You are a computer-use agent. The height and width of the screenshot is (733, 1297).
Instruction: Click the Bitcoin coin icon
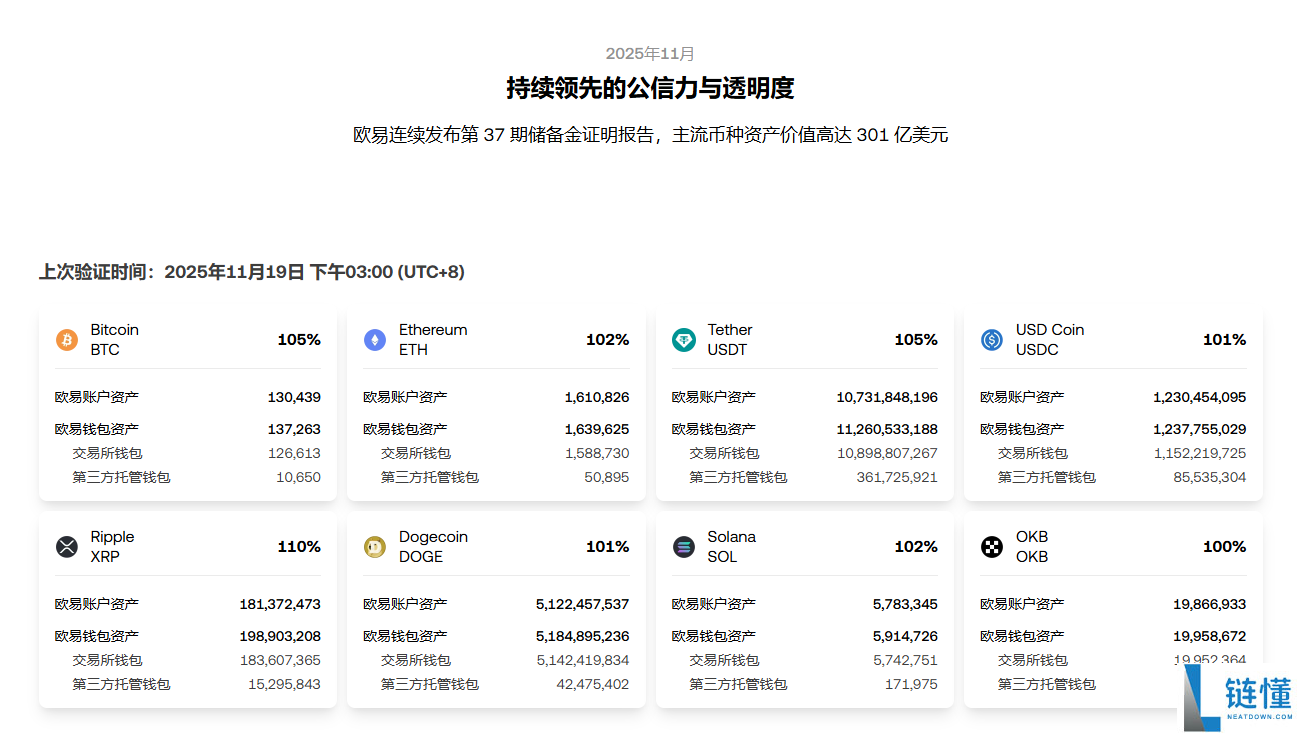click(67, 340)
